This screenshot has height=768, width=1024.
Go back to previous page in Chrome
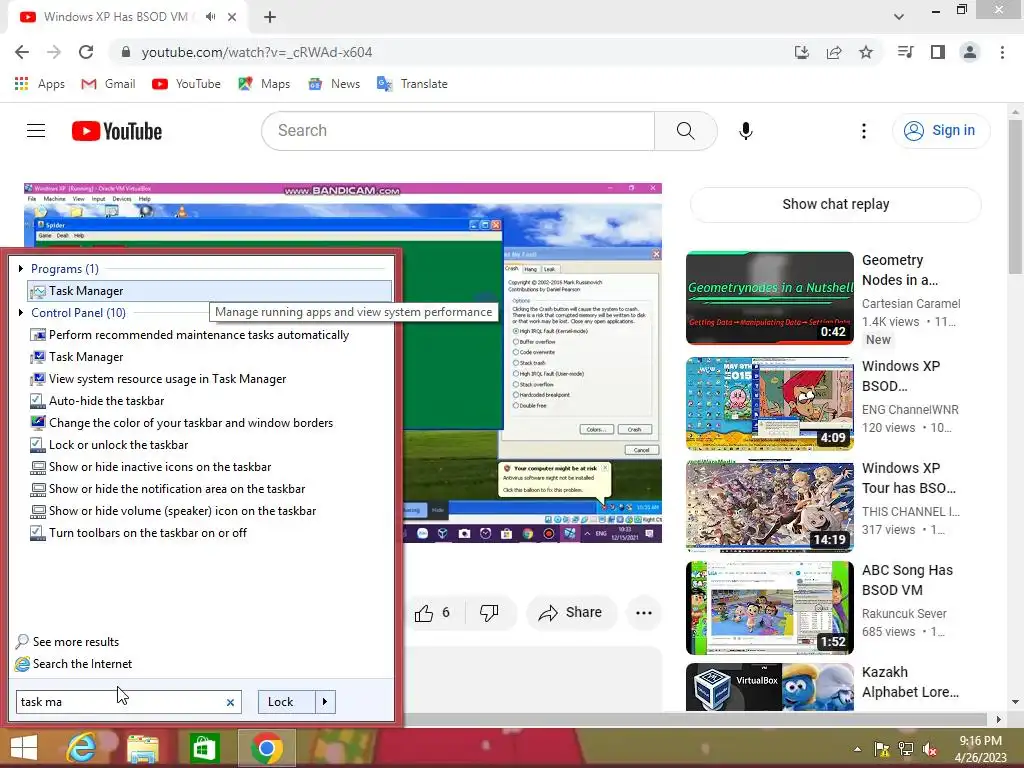click(22, 52)
